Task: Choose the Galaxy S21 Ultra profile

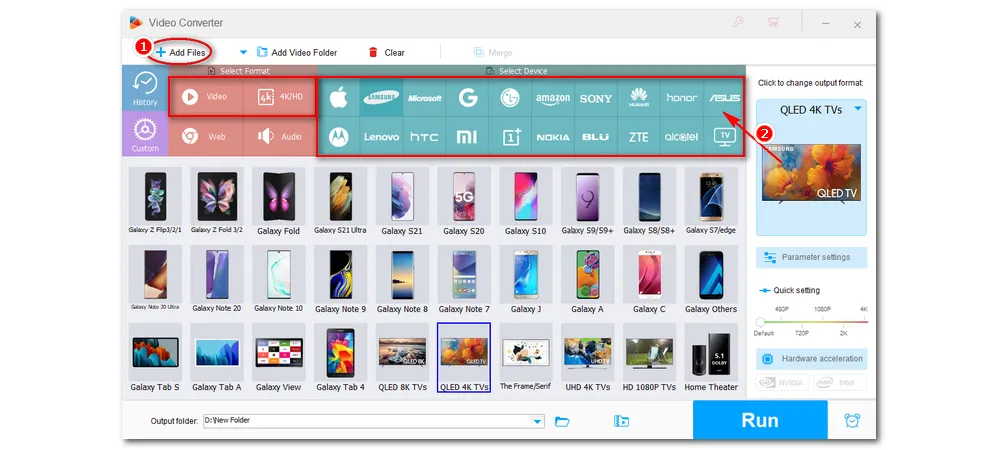Action: coord(341,201)
